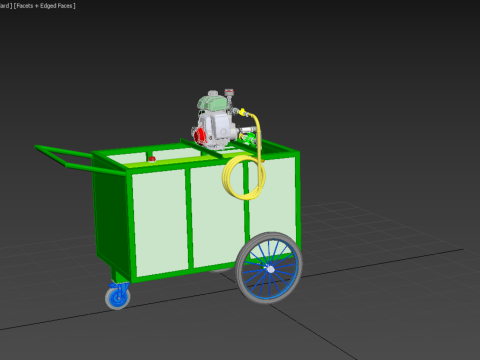Open the Facets + Edged Faces shading menu
The height and width of the screenshot is (360, 480).
[x=45, y=6]
